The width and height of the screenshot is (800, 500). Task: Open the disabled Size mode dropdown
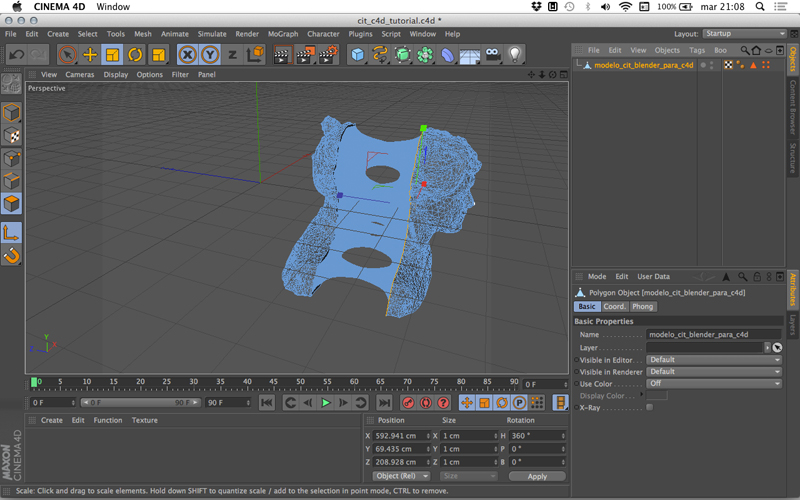[469, 476]
